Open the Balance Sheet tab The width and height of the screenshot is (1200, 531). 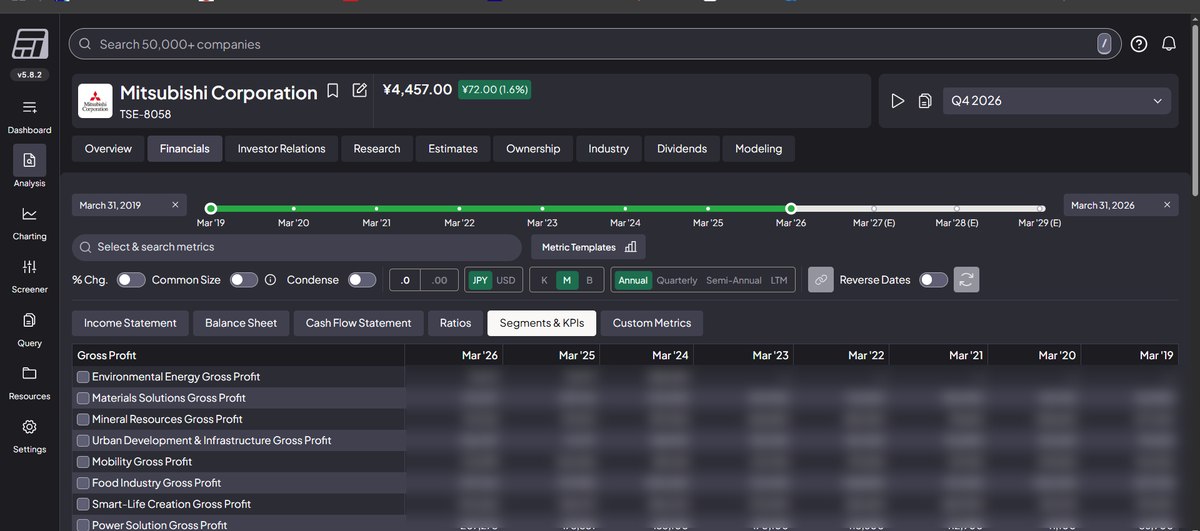[x=241, y=323]
